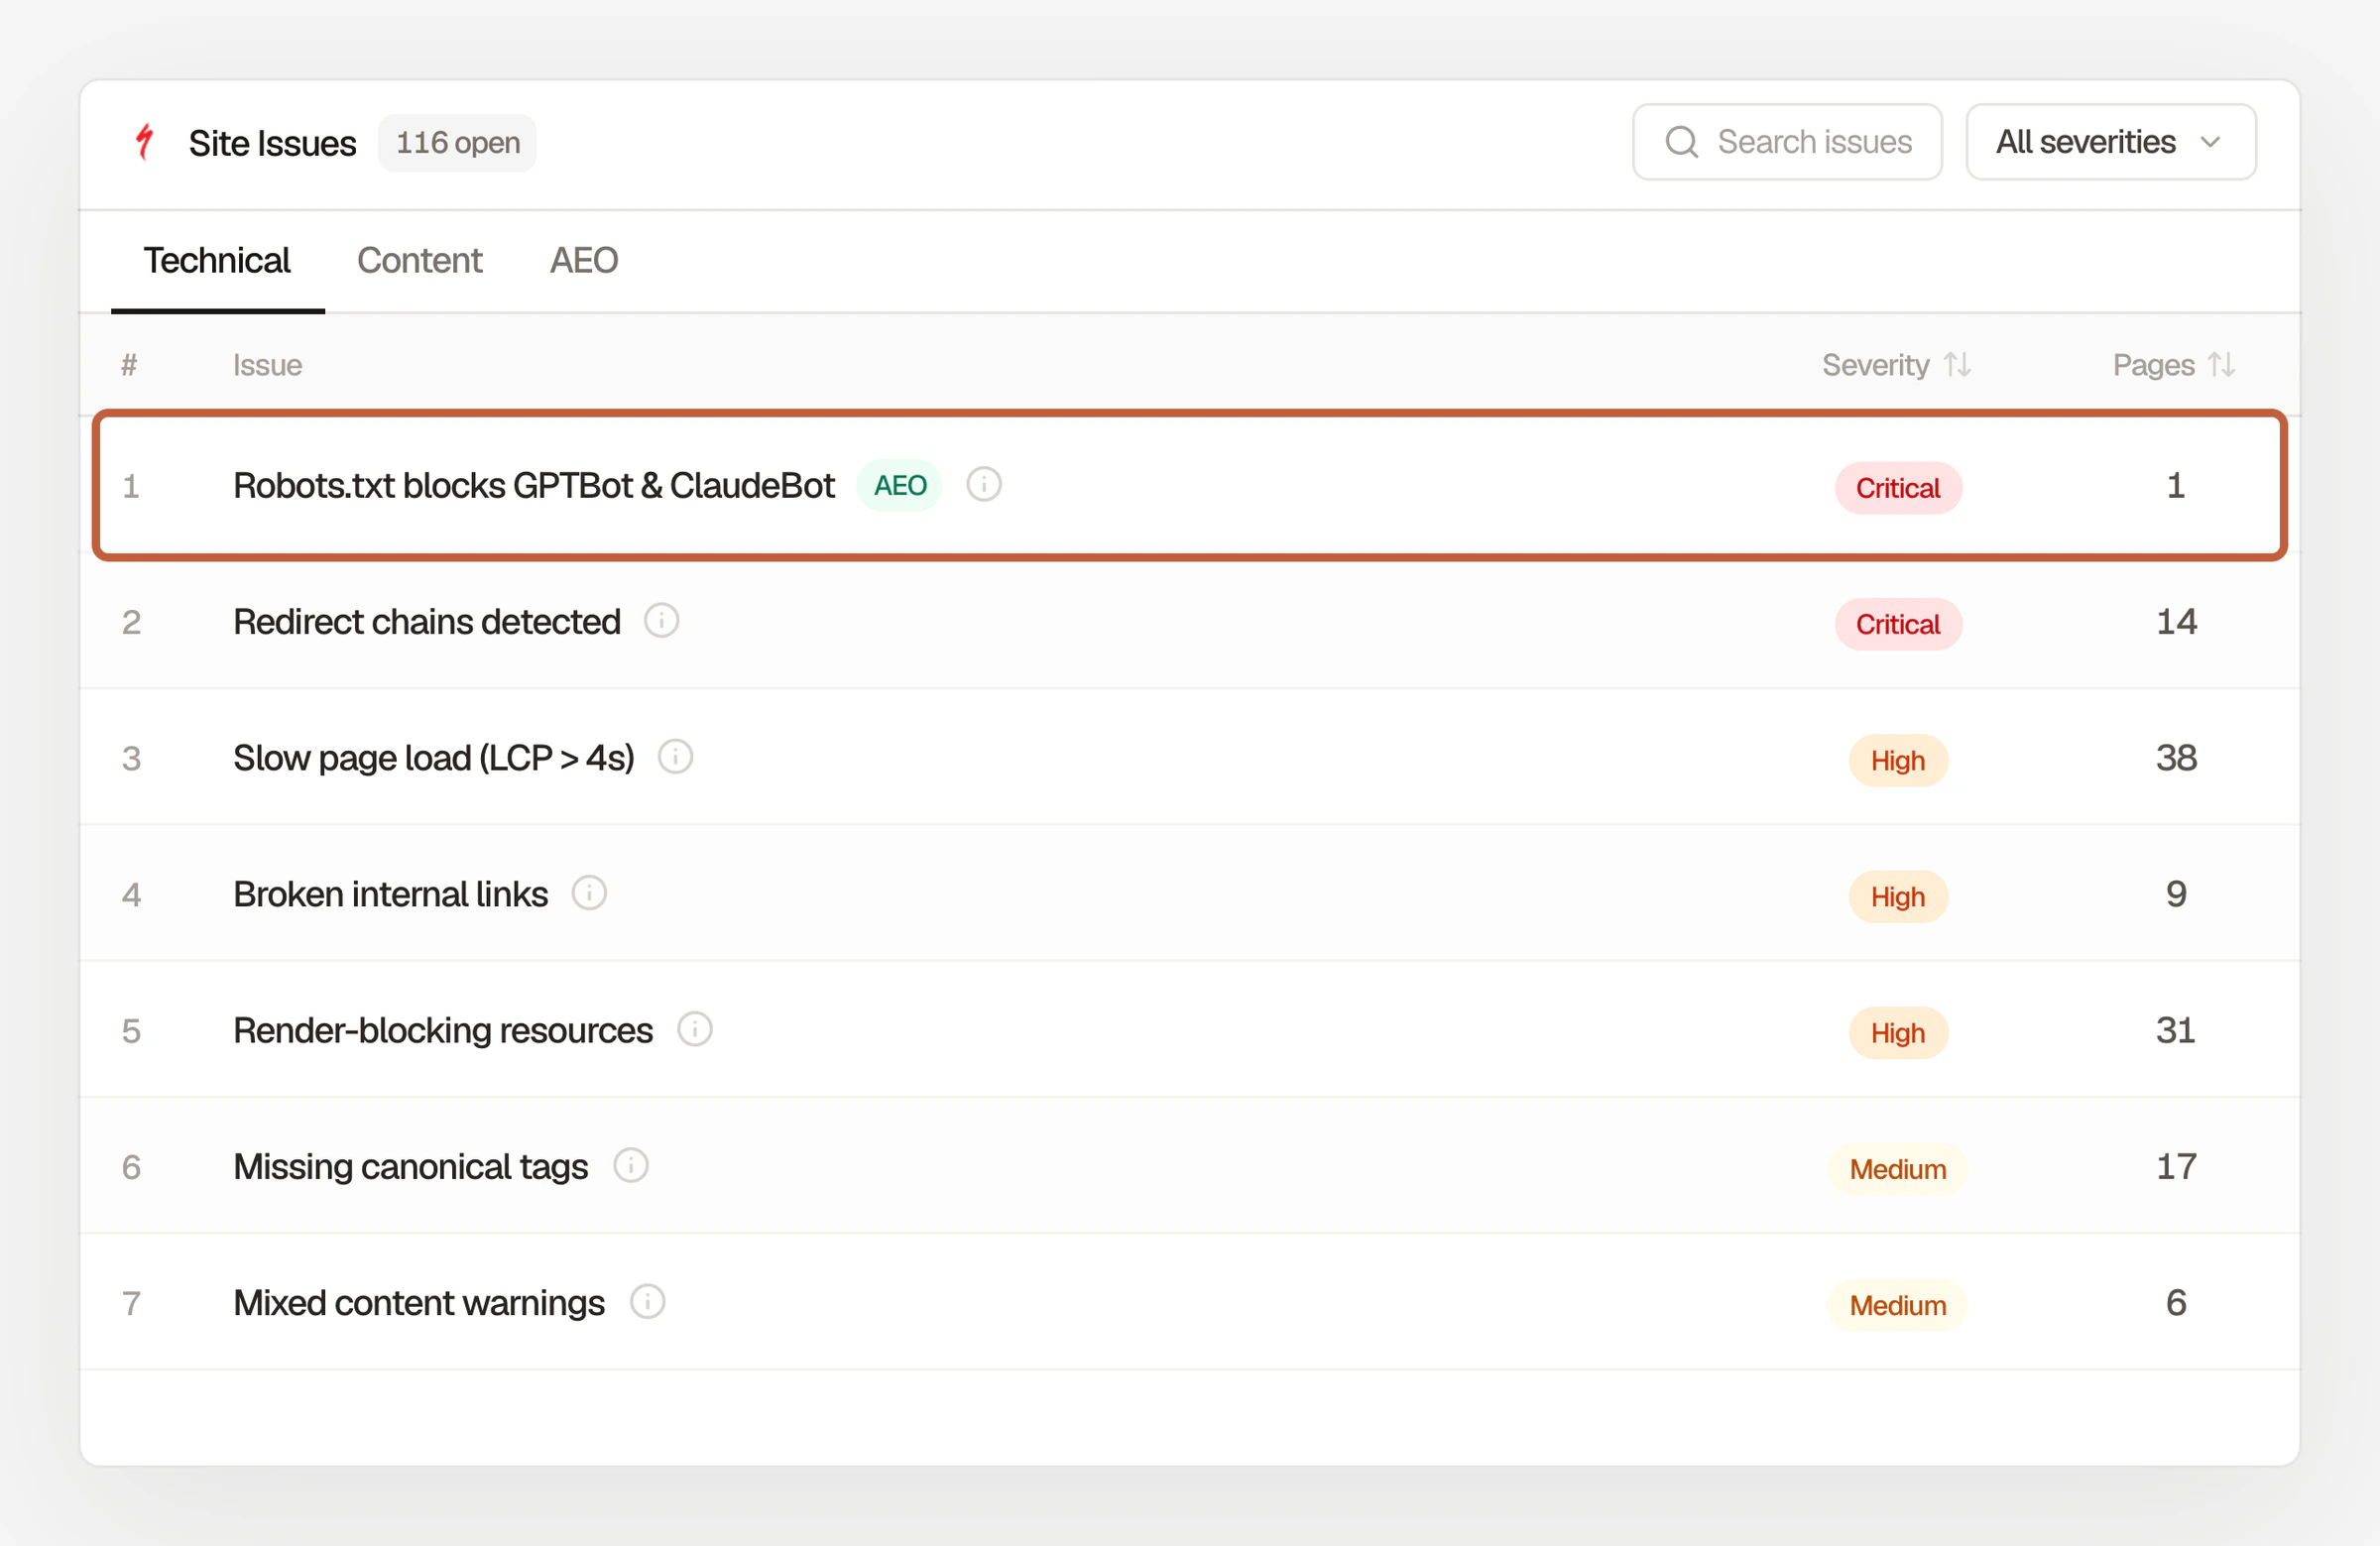Switch to the Content tab
This screenshot has height=1546, width=2380.
tap(419, 261)
